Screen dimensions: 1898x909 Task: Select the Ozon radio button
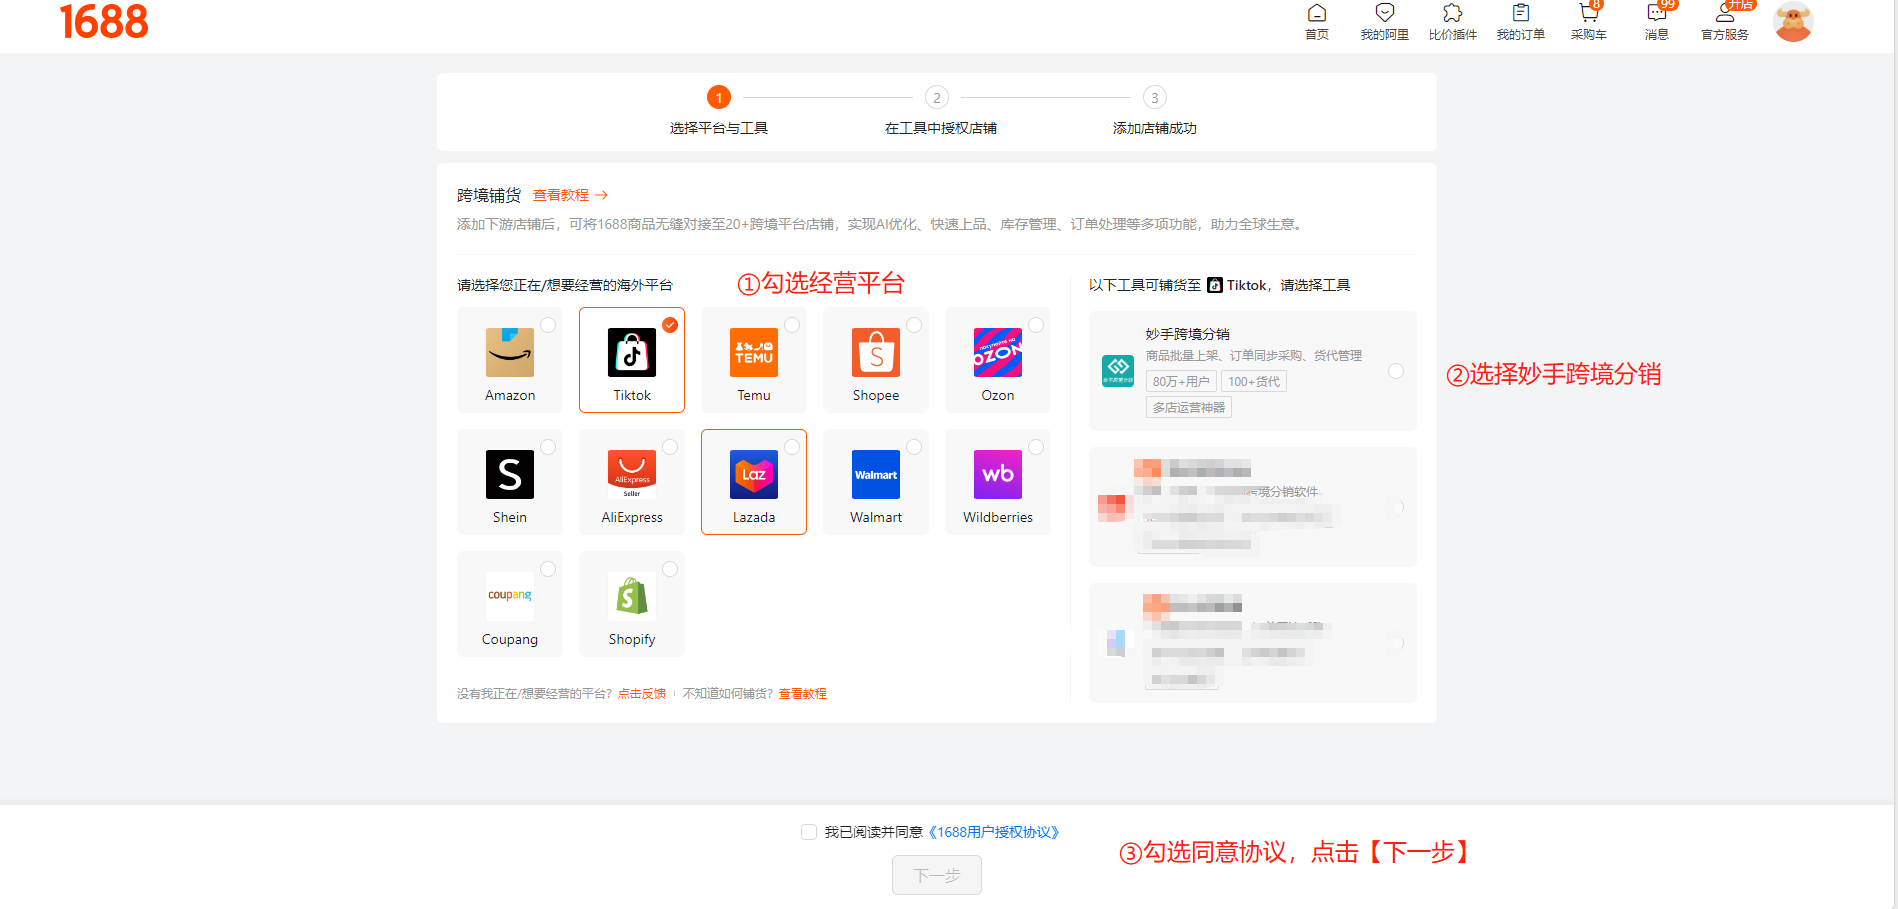tap(1036, 325)
